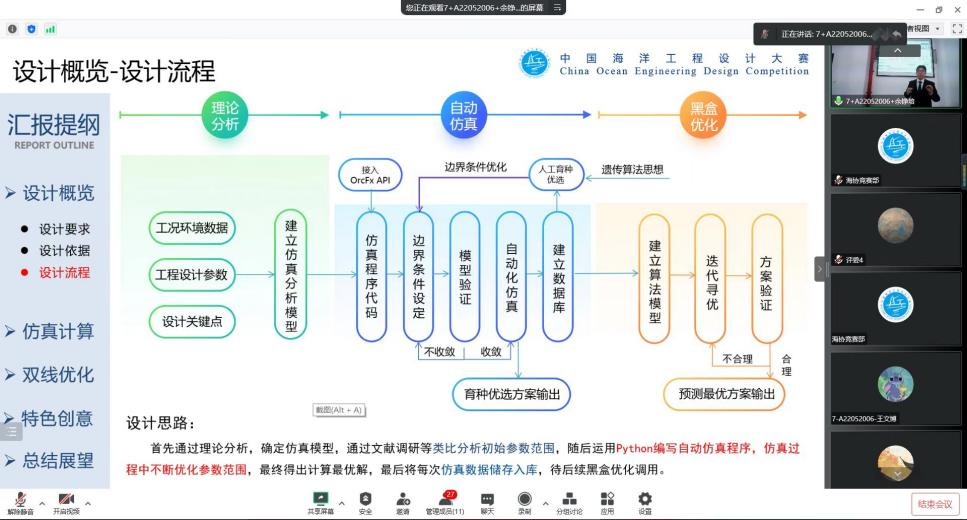Collapse the participant video side panel
Screen dimensions: 967x520
click(x=820, y=269)
